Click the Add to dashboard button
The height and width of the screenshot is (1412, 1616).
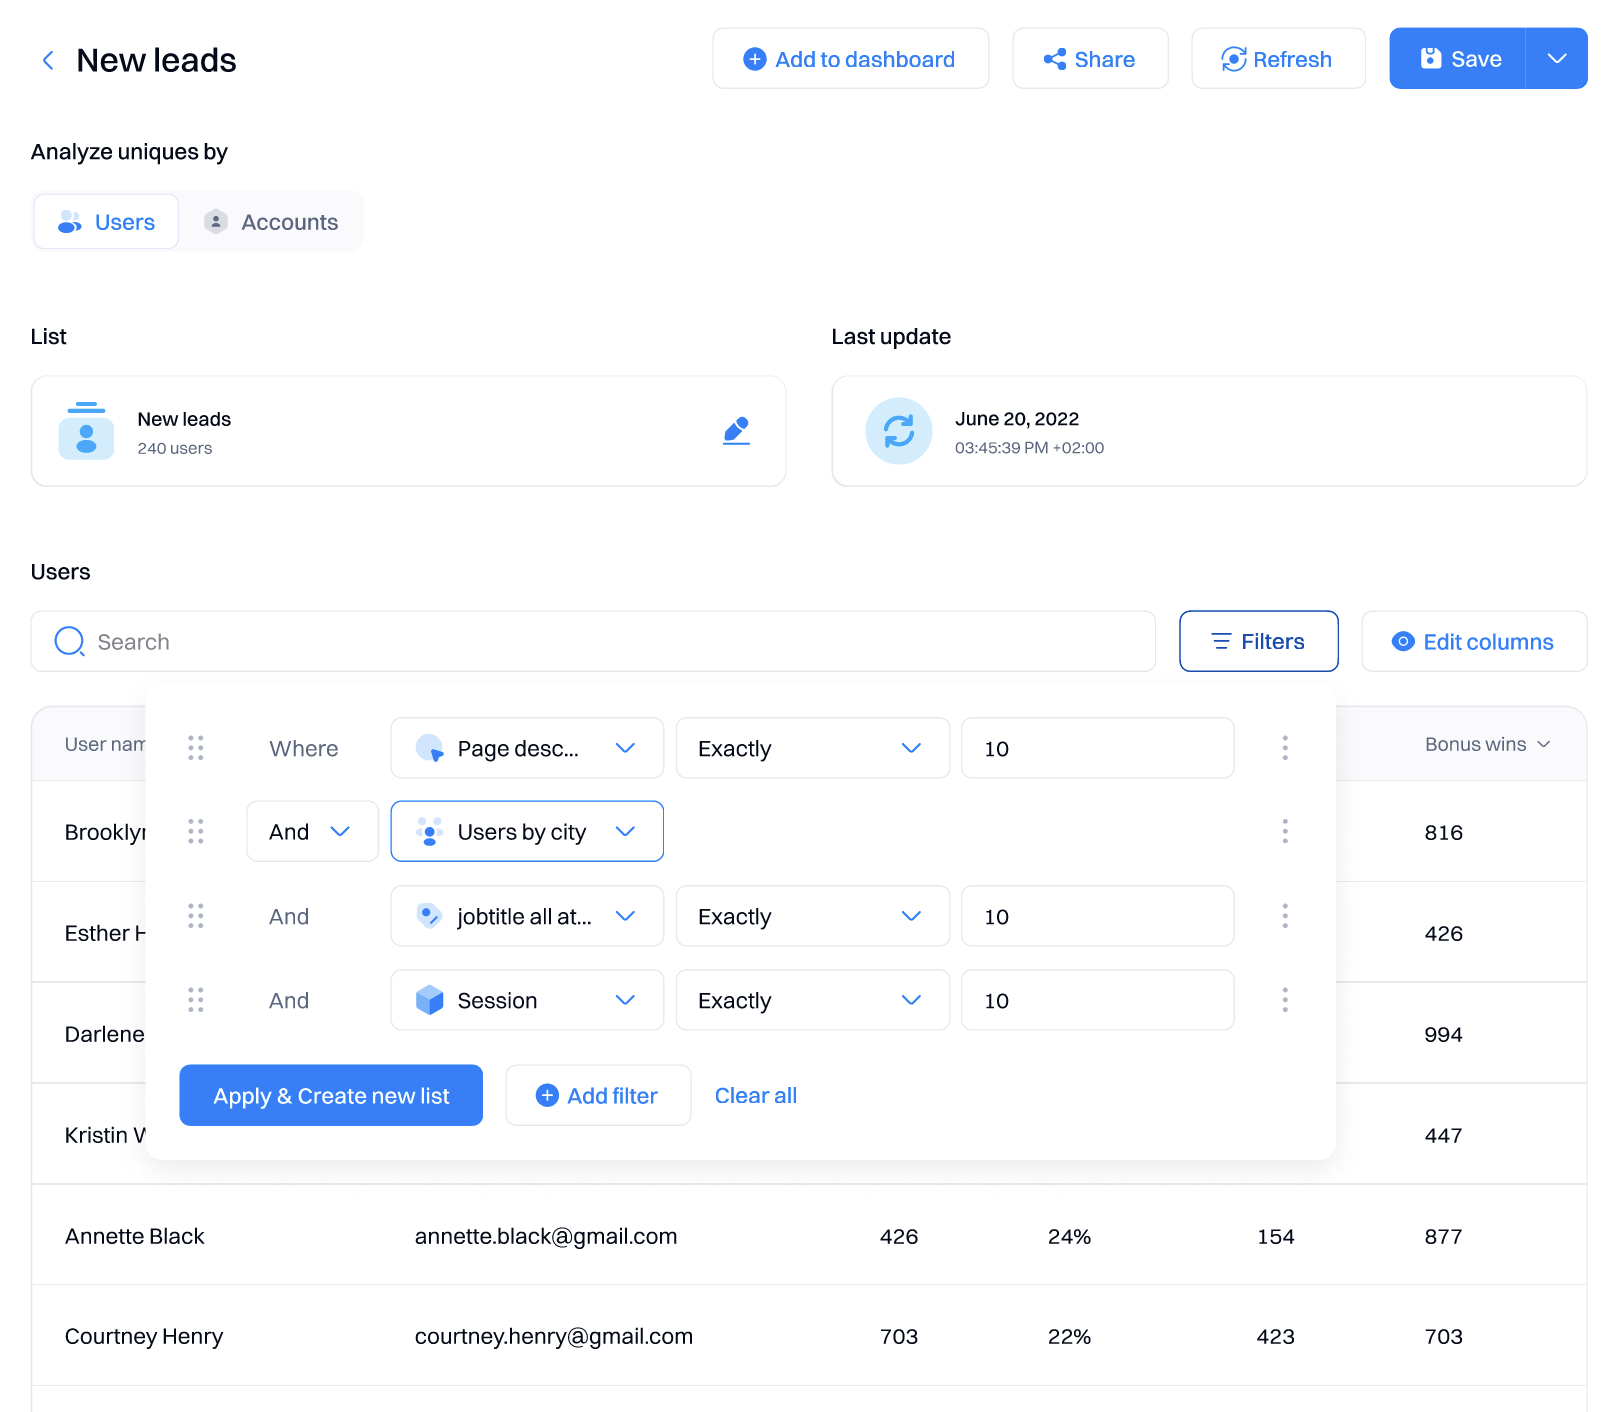[850, 59]
